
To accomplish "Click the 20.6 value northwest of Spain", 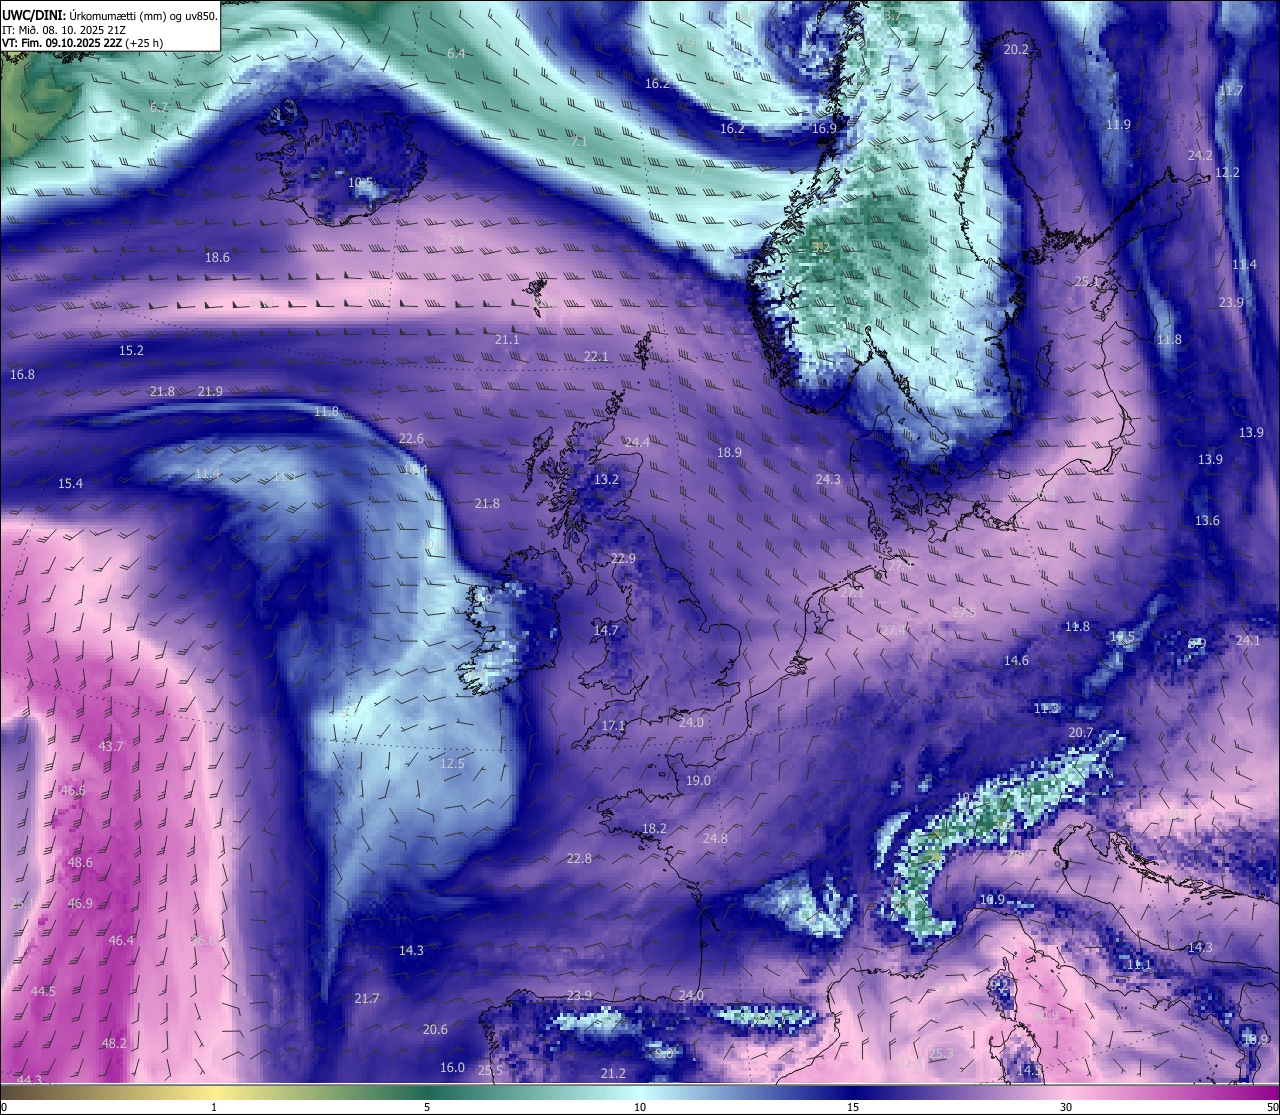I will 435,1029.
